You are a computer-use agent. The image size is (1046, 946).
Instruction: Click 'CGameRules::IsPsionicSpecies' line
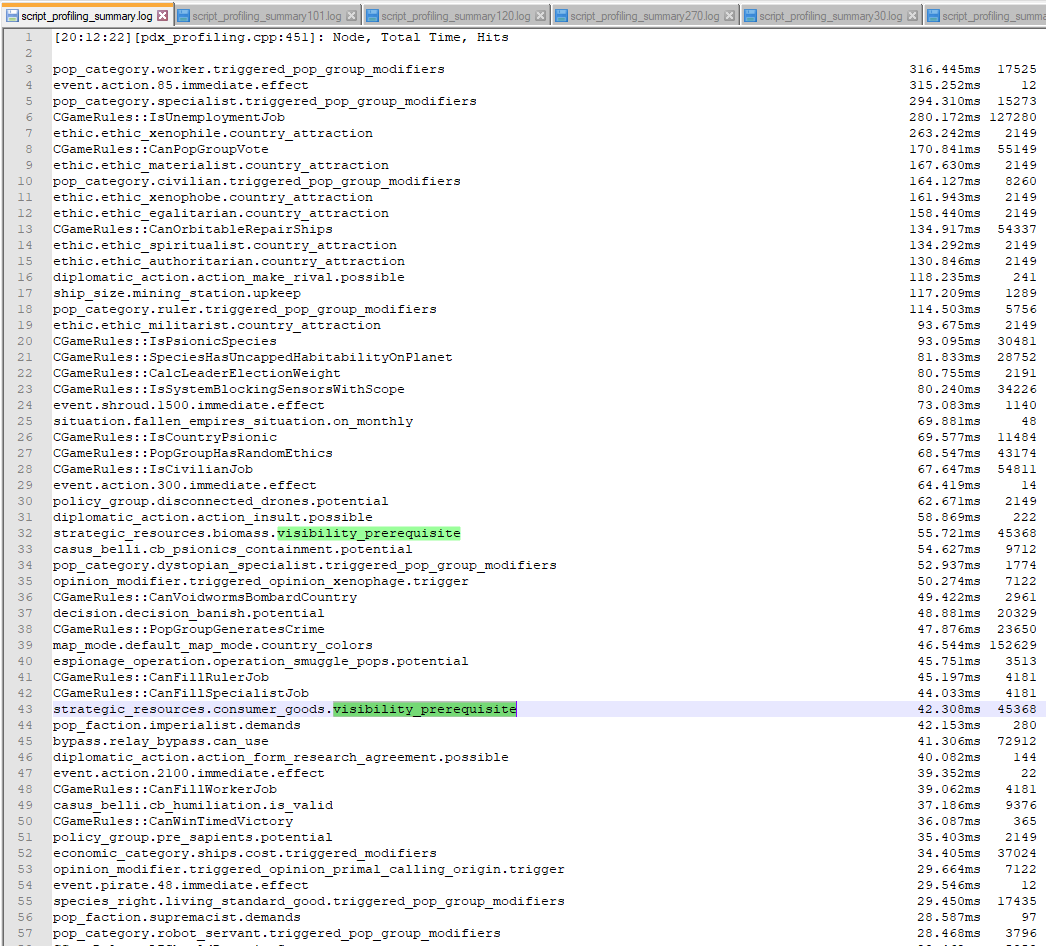165,342
